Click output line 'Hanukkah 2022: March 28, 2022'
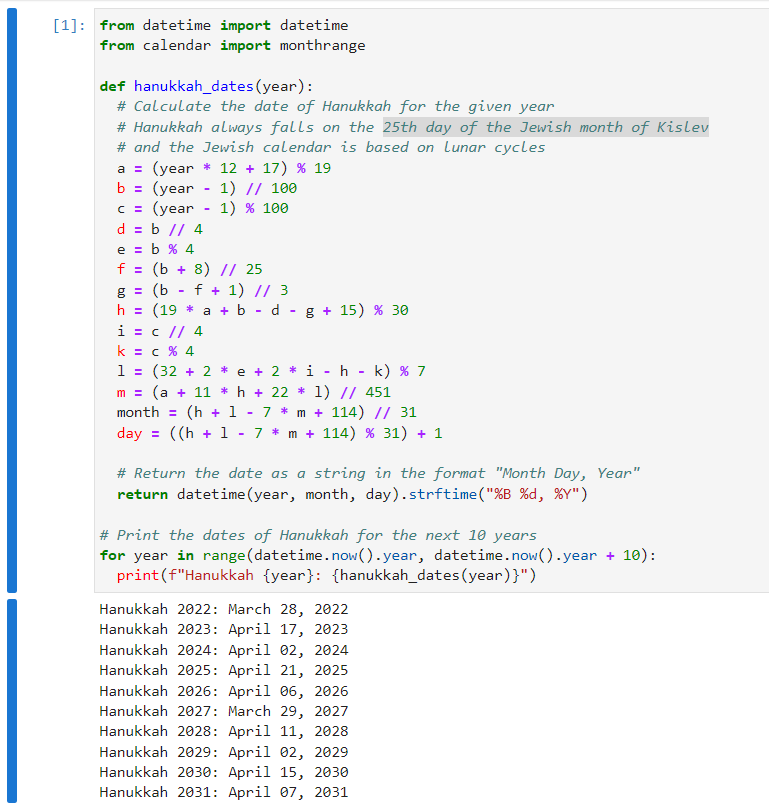 tap(224, 609)
